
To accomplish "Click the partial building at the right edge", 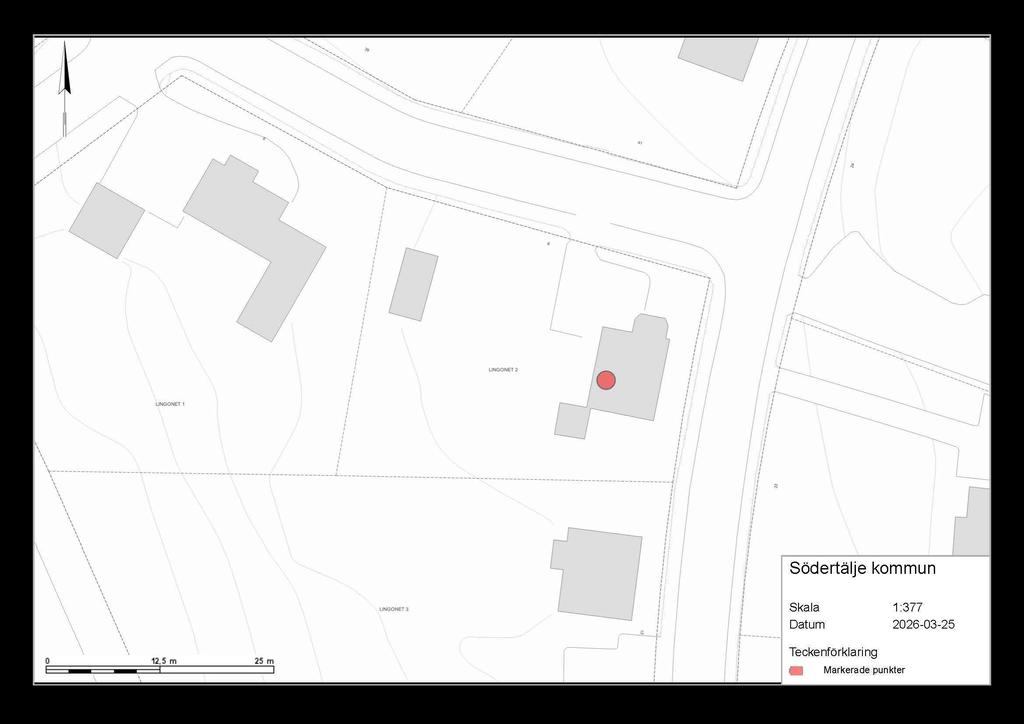I will [974, 521].
